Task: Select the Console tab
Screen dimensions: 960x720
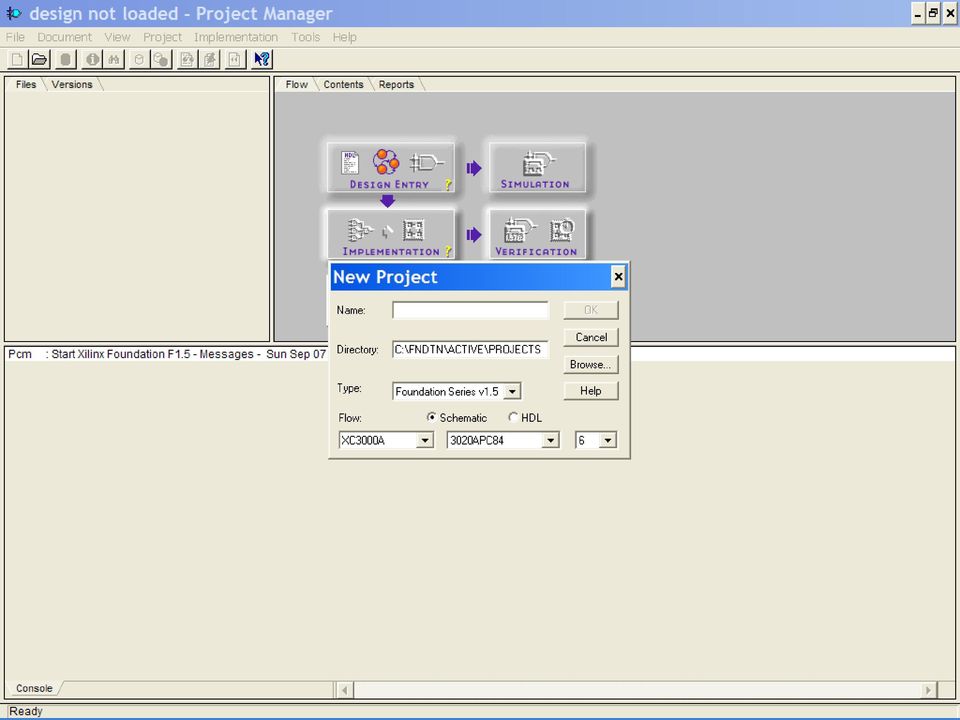Action: [x=34, y=688]
